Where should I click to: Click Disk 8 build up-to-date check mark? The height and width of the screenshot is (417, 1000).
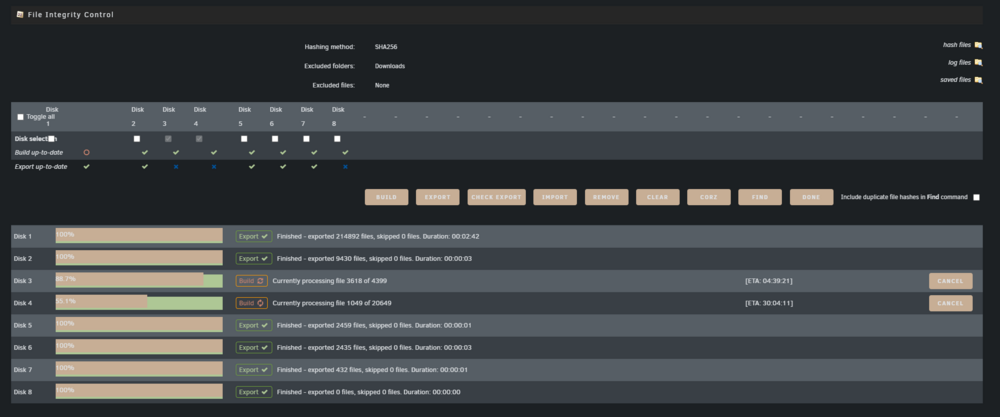[x=345, y=152]
